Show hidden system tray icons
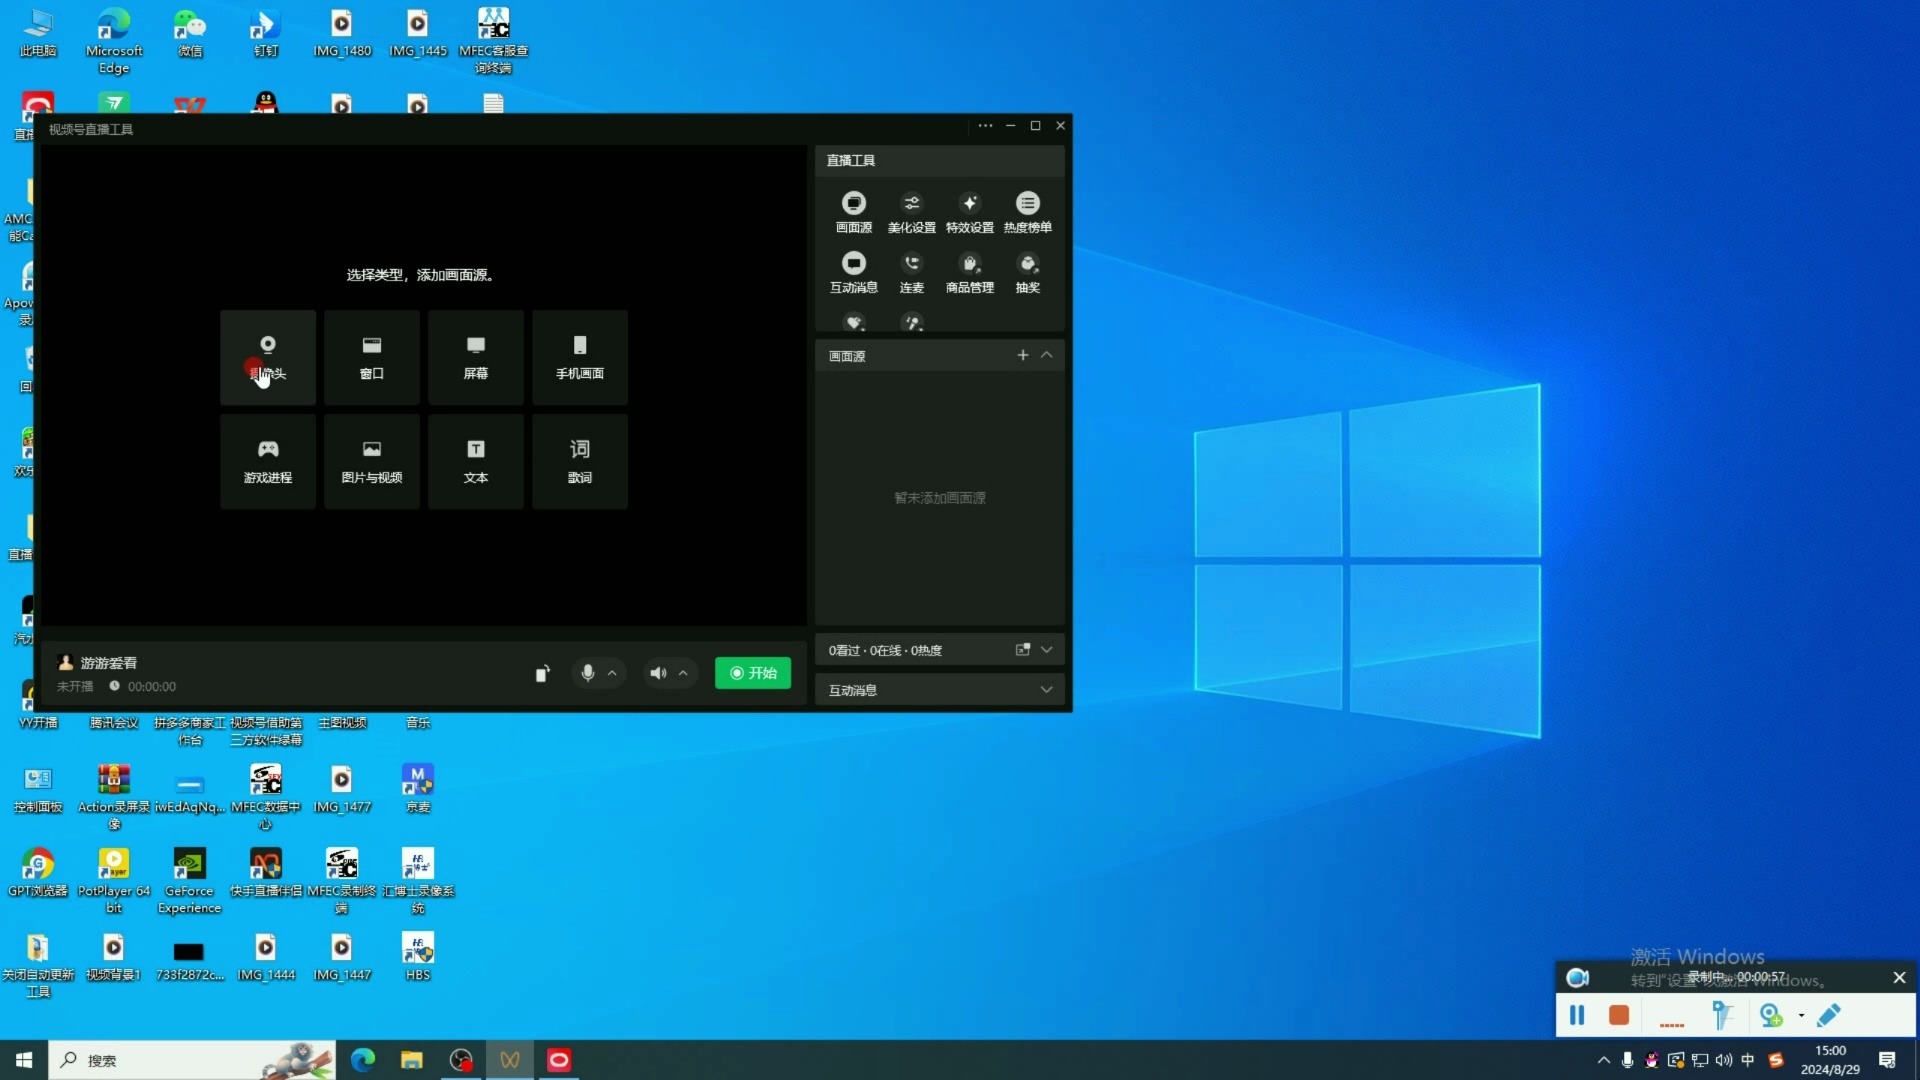Viewport: 1920px width, 1080px height. point(1604,1060)
